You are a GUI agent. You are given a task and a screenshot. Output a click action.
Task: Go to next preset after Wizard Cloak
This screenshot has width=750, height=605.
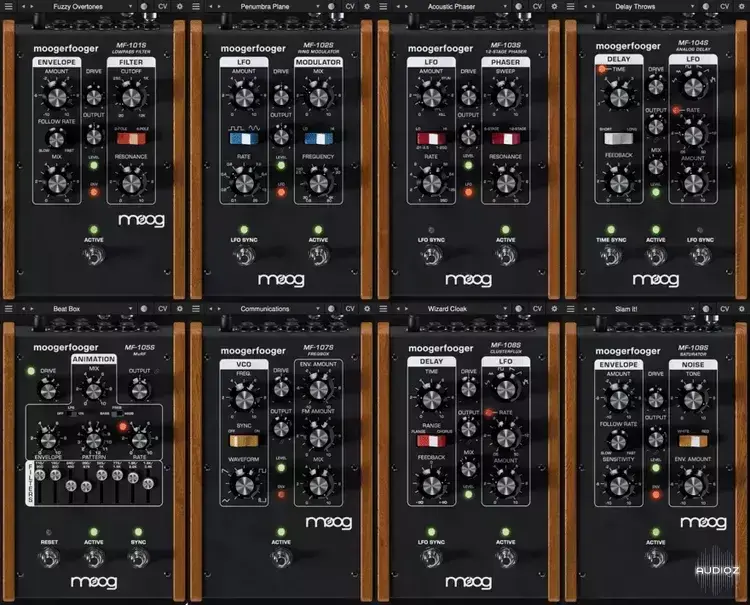407,309
